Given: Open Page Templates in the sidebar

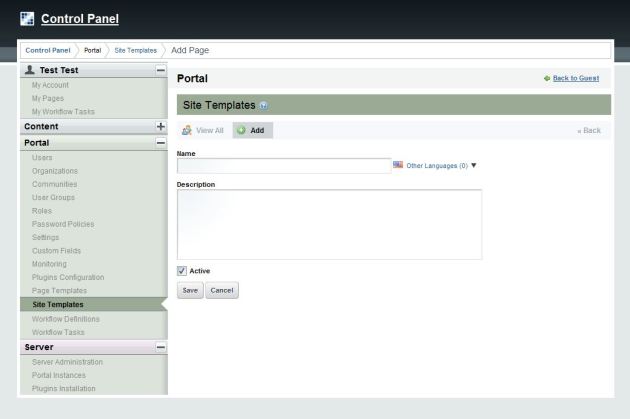Looking at the screenshot, I should coord(59,291).
